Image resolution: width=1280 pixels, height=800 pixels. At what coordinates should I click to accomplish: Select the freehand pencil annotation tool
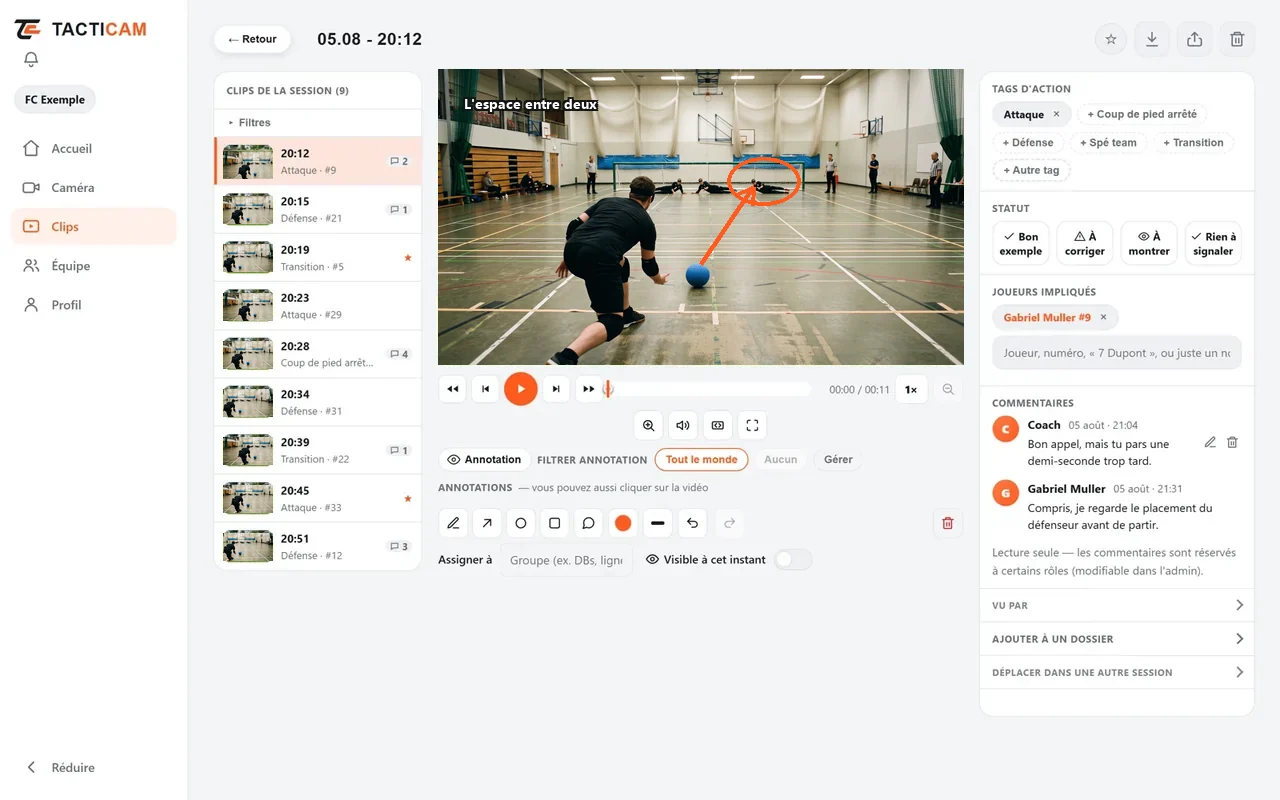453,523
